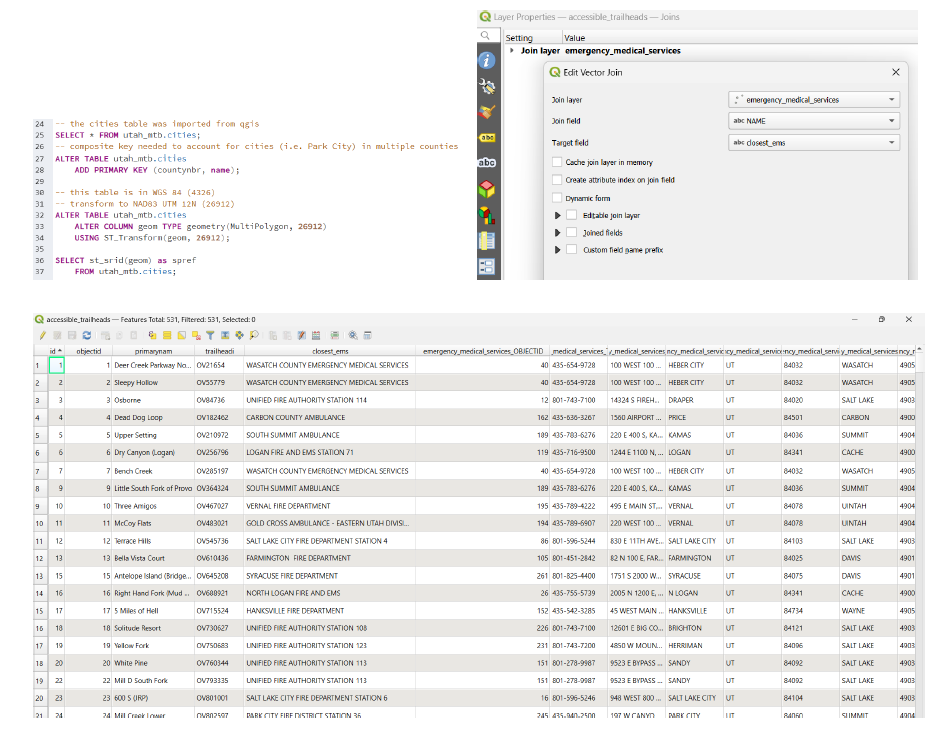The image size is (937, 737).
Task: Reload the attribute table
Action: point(87,335)
